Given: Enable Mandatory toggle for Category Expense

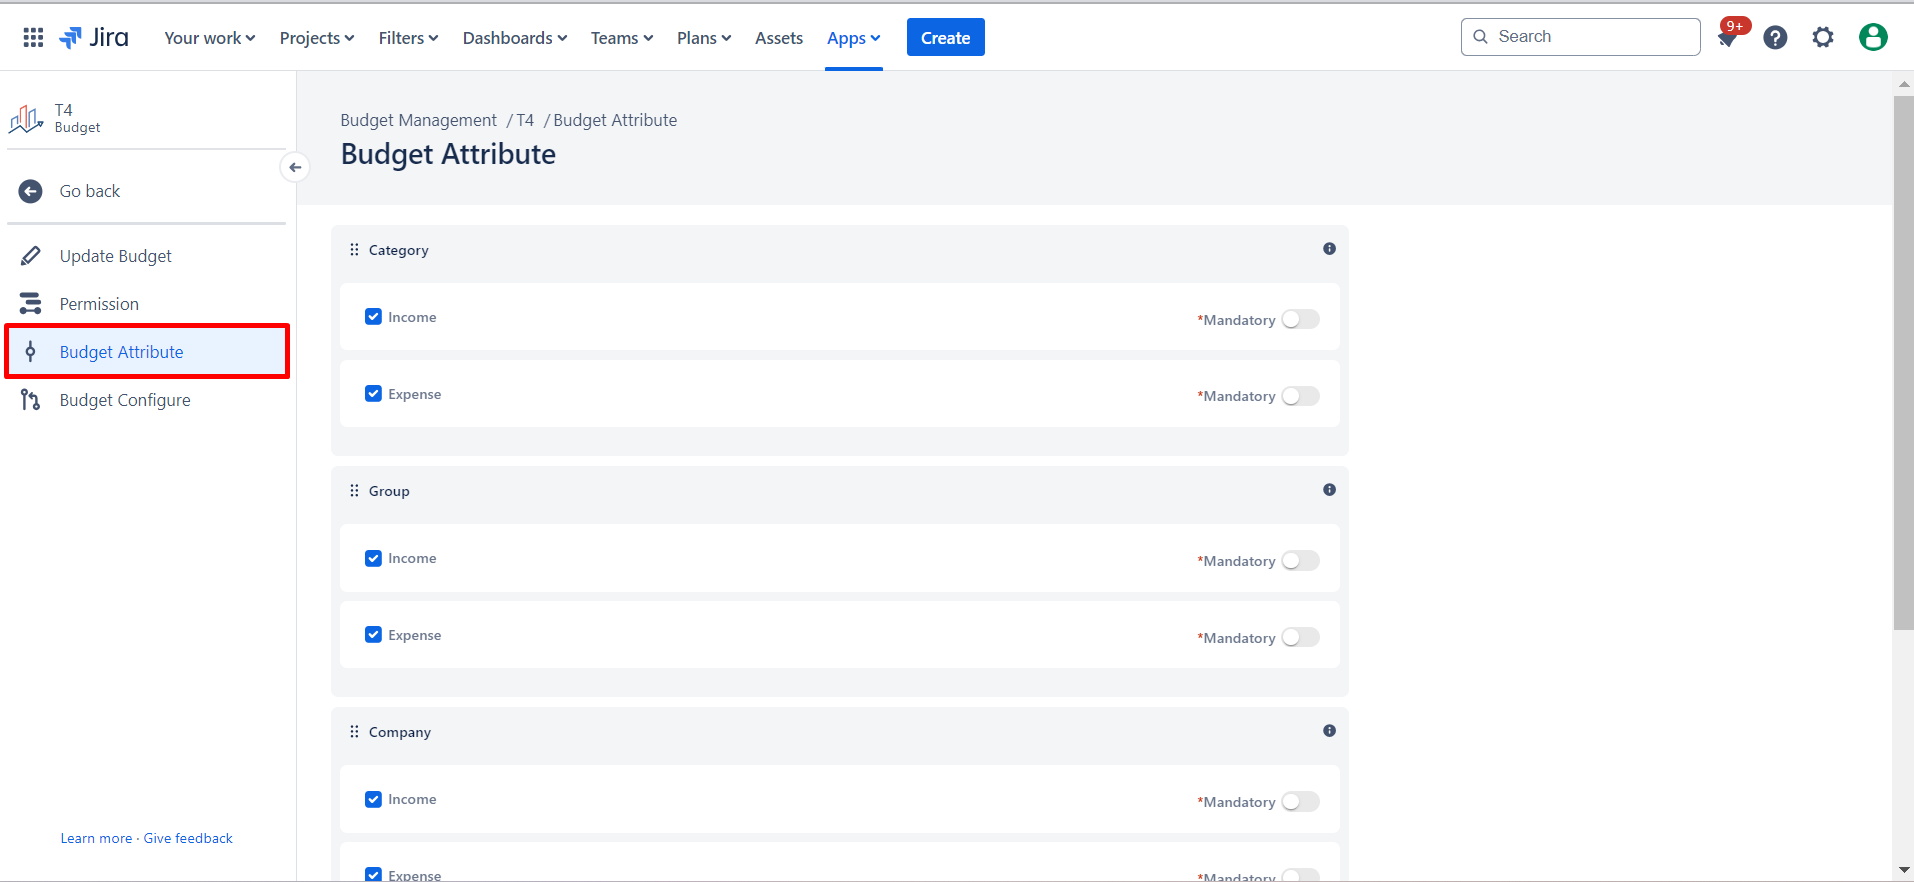Looking at the screenshot, I should coord(1301,396).
